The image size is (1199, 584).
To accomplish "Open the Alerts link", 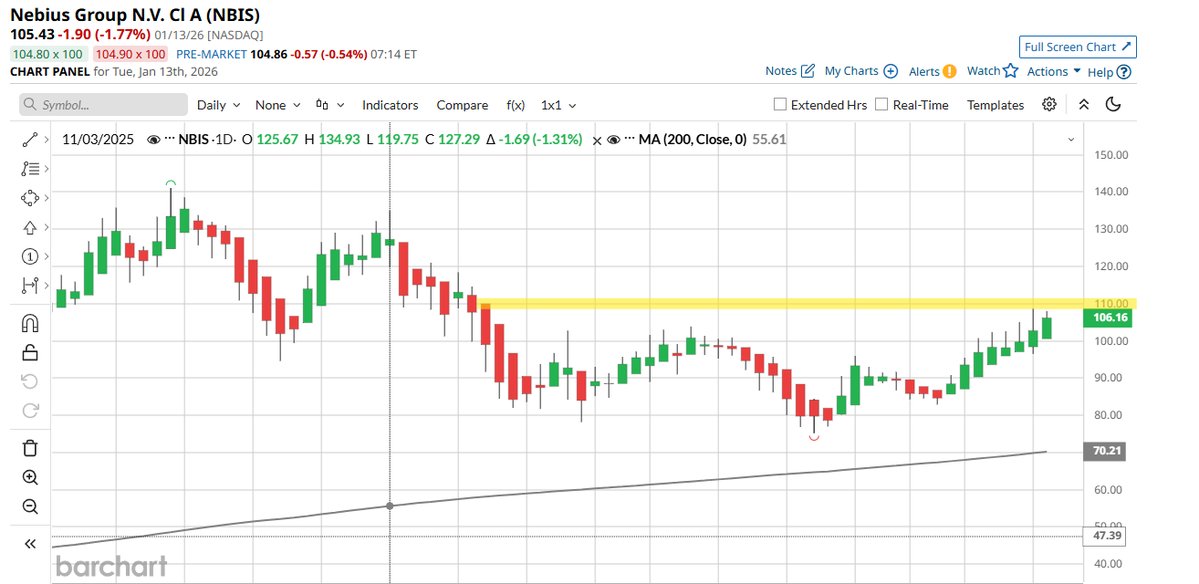I will pos(924,71).
